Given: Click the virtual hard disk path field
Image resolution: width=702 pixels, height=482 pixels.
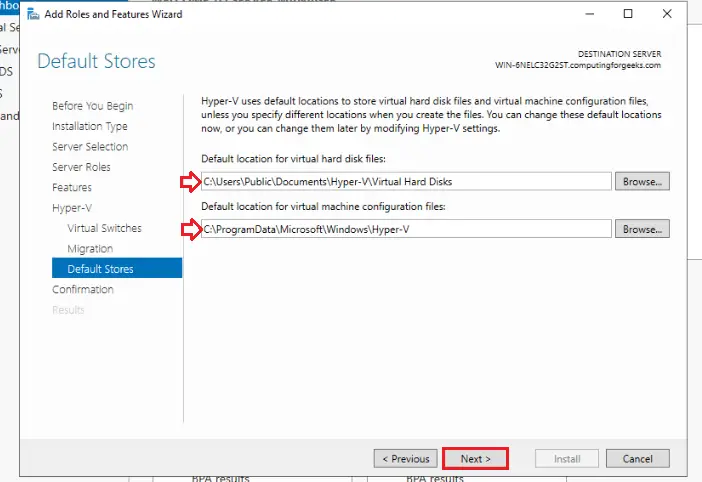Looking at the screenshot, I should (406, 182).
